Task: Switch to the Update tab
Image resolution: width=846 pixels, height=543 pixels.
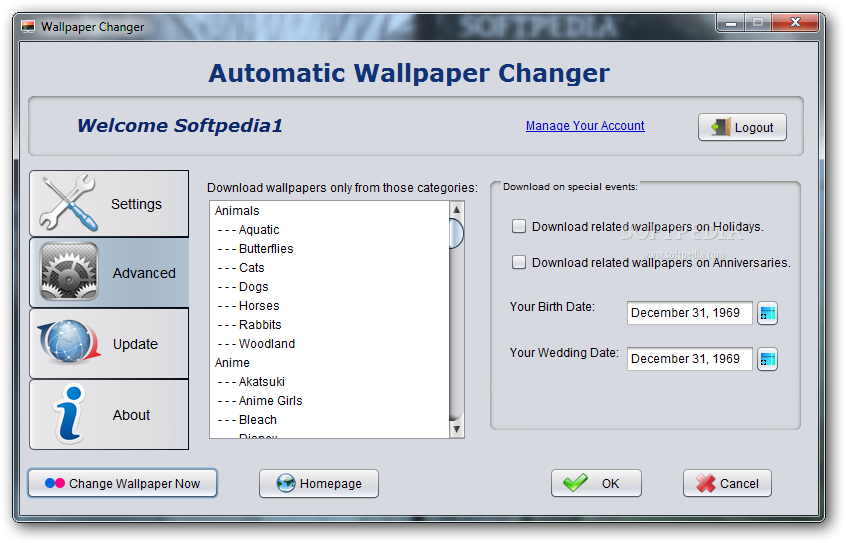Action: (109, 343)
